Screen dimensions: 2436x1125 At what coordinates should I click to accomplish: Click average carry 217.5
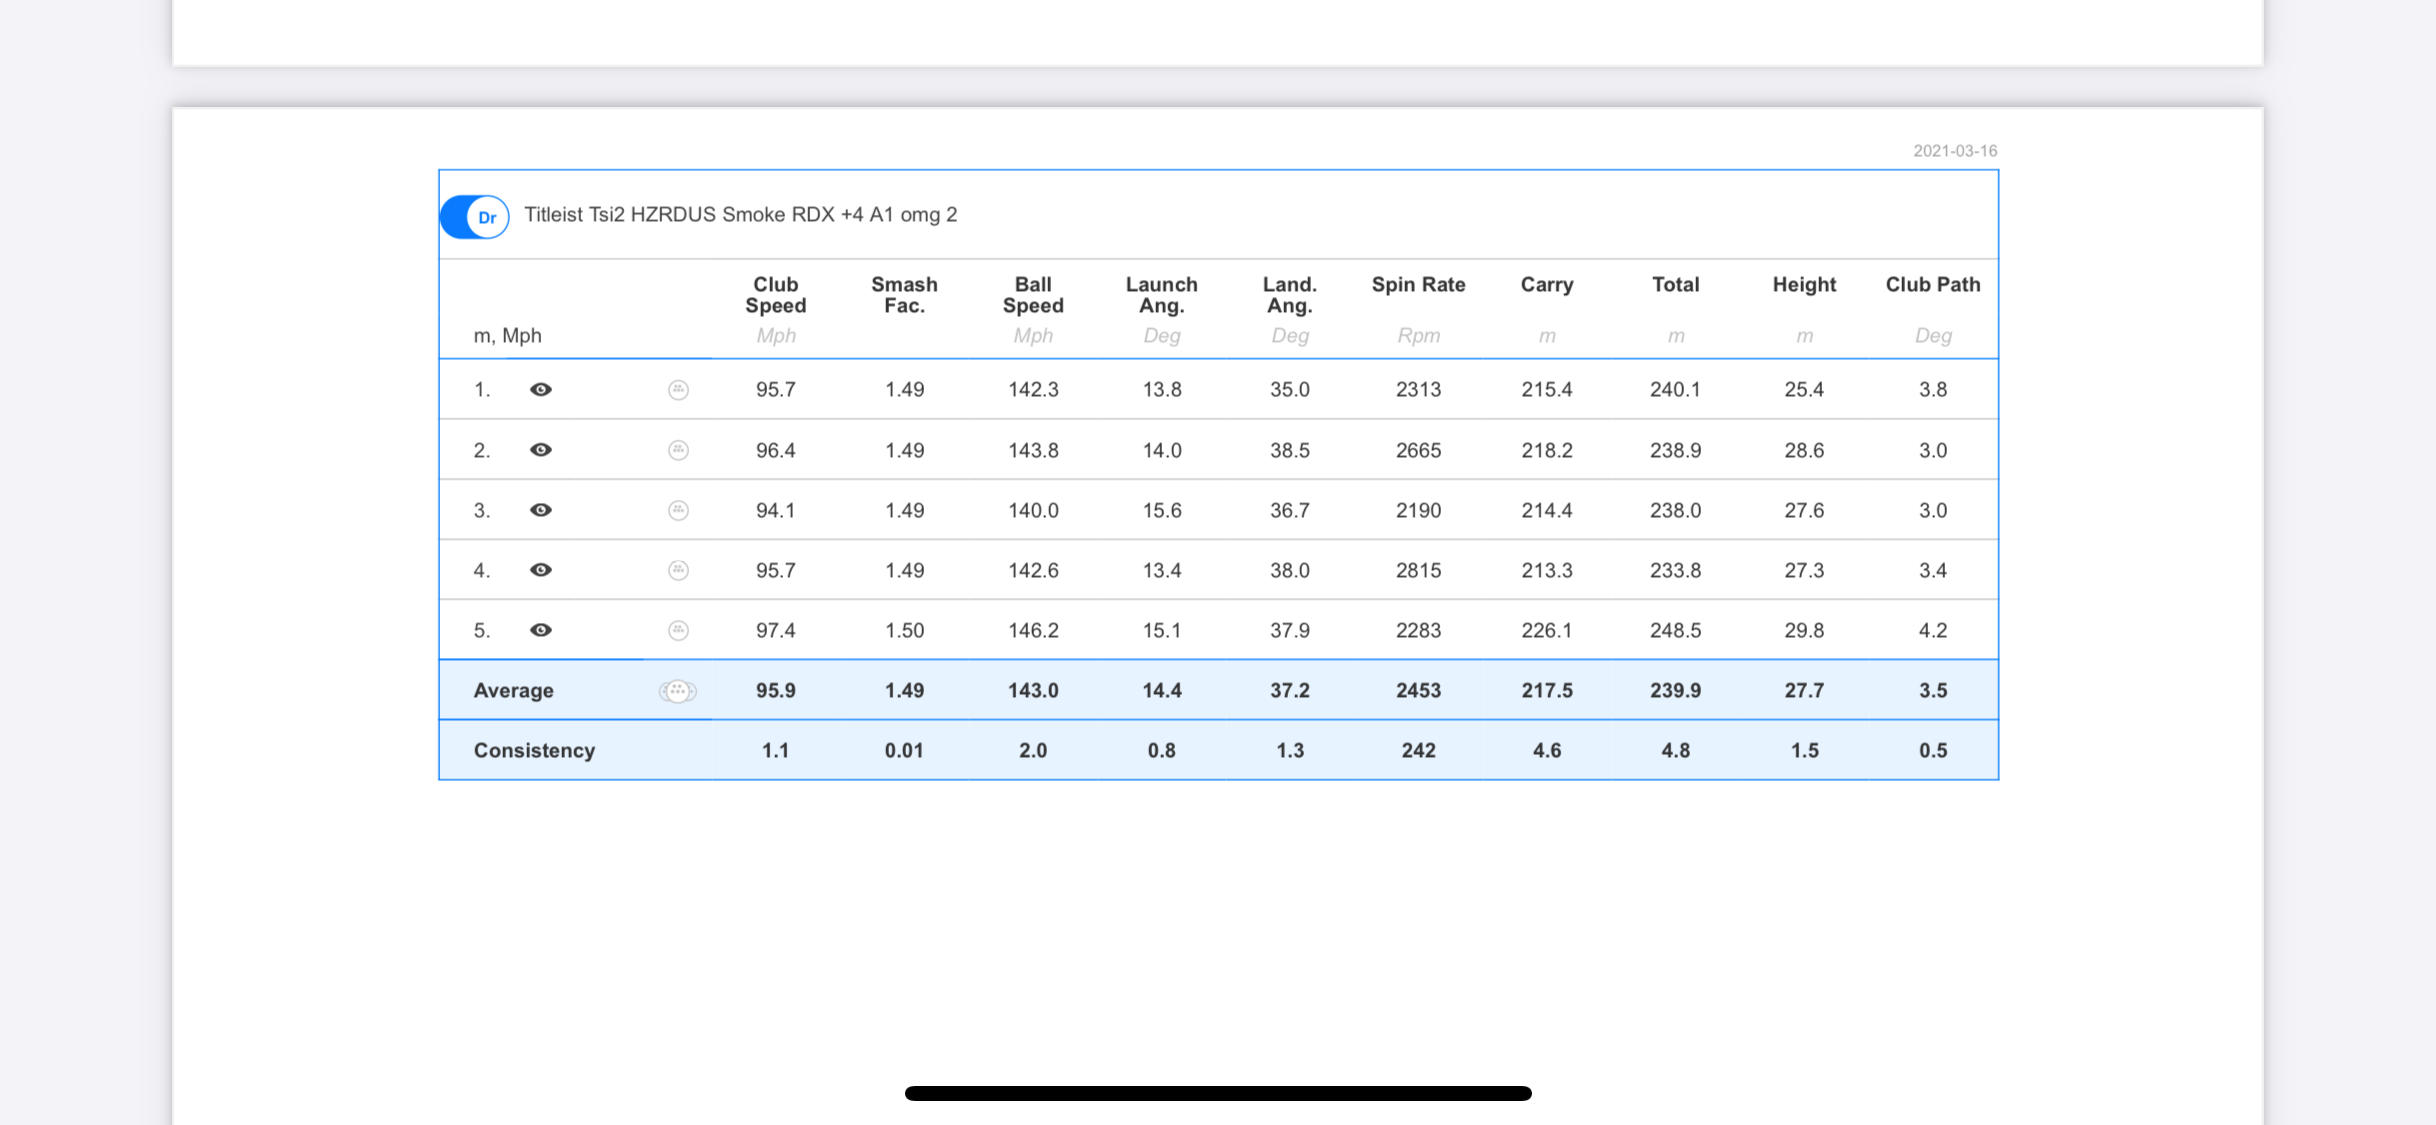click(x=1547, y=690)
